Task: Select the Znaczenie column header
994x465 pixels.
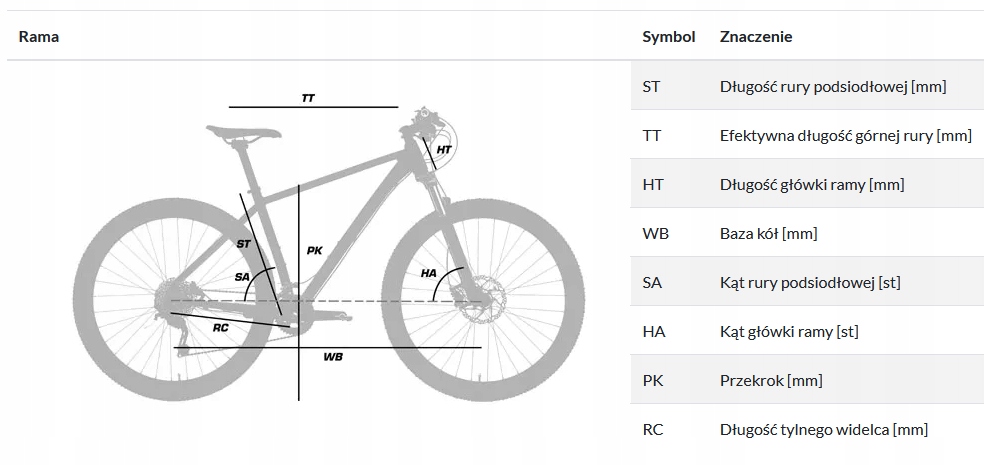Action: click(x=756, y=37)
